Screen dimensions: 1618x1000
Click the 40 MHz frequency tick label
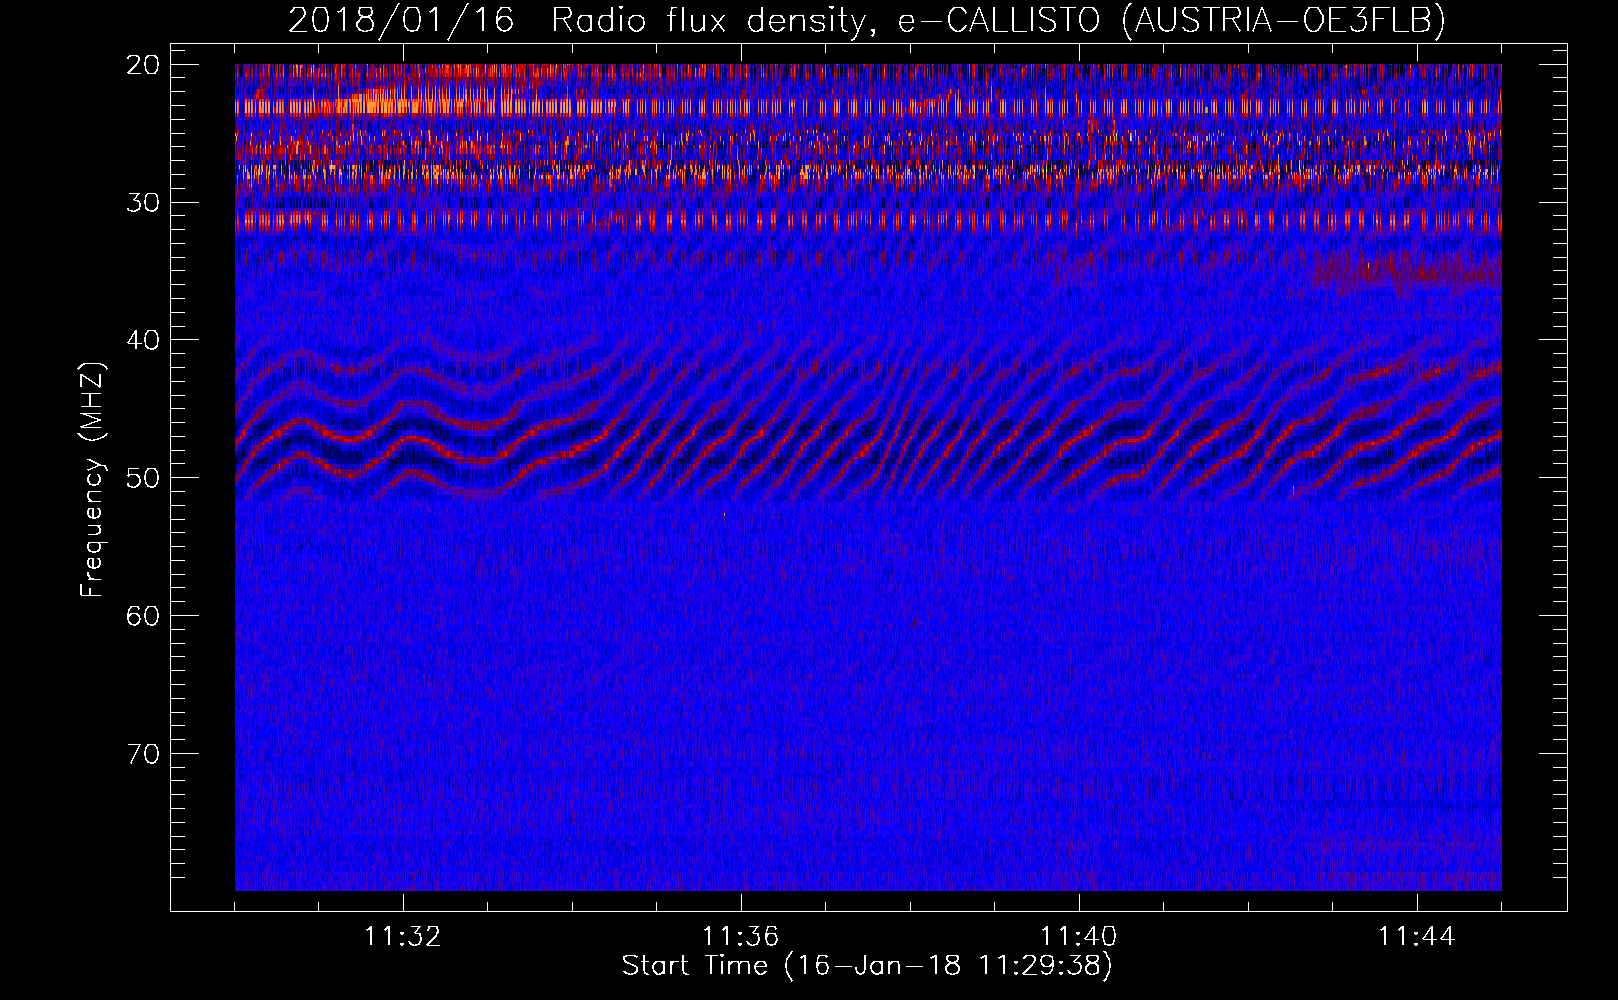tap(144, 340)
